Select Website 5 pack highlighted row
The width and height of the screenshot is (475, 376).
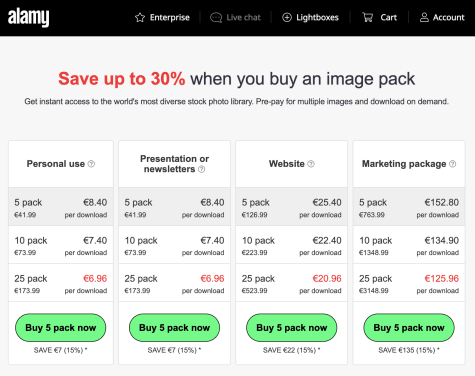[292, 207]
